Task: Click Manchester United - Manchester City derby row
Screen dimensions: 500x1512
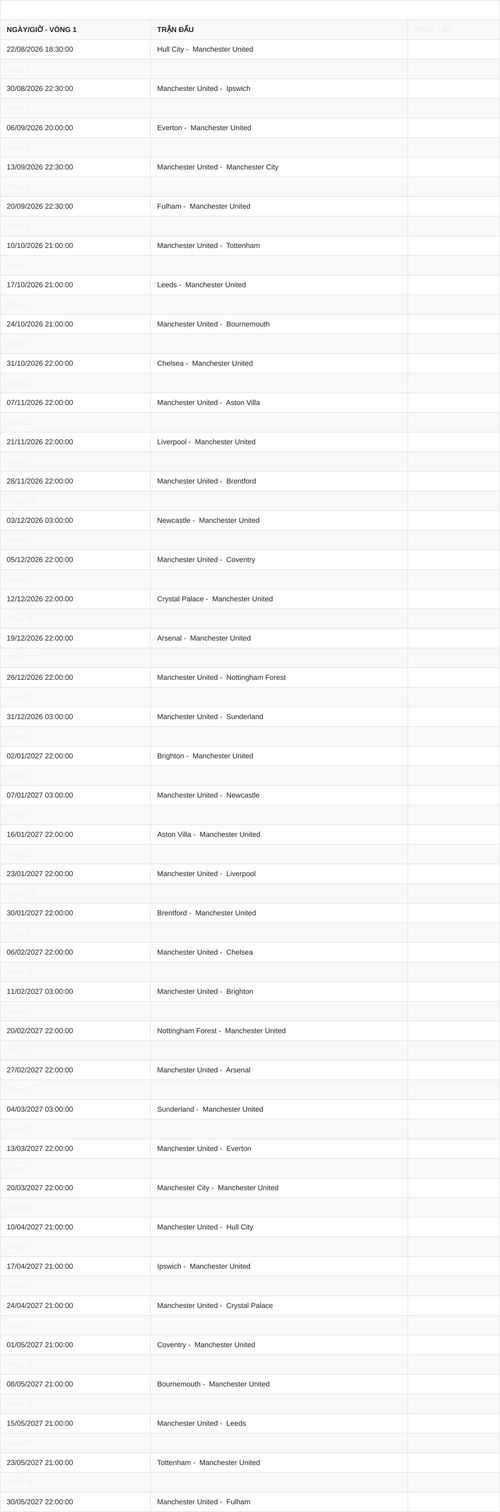Action: (x=218, y=167)
